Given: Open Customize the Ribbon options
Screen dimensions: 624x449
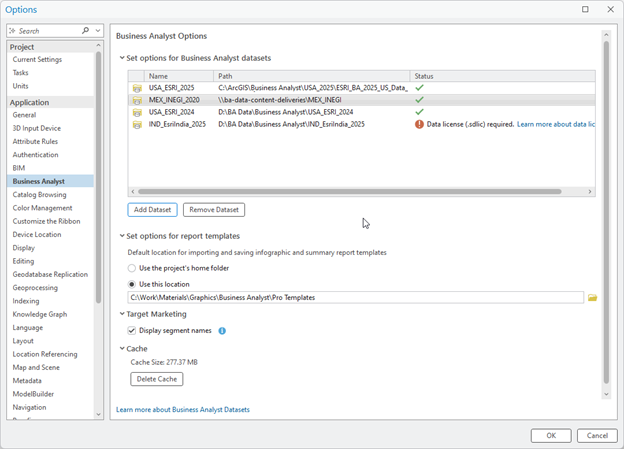Looking at the screenshot, I should pos(46,221).
